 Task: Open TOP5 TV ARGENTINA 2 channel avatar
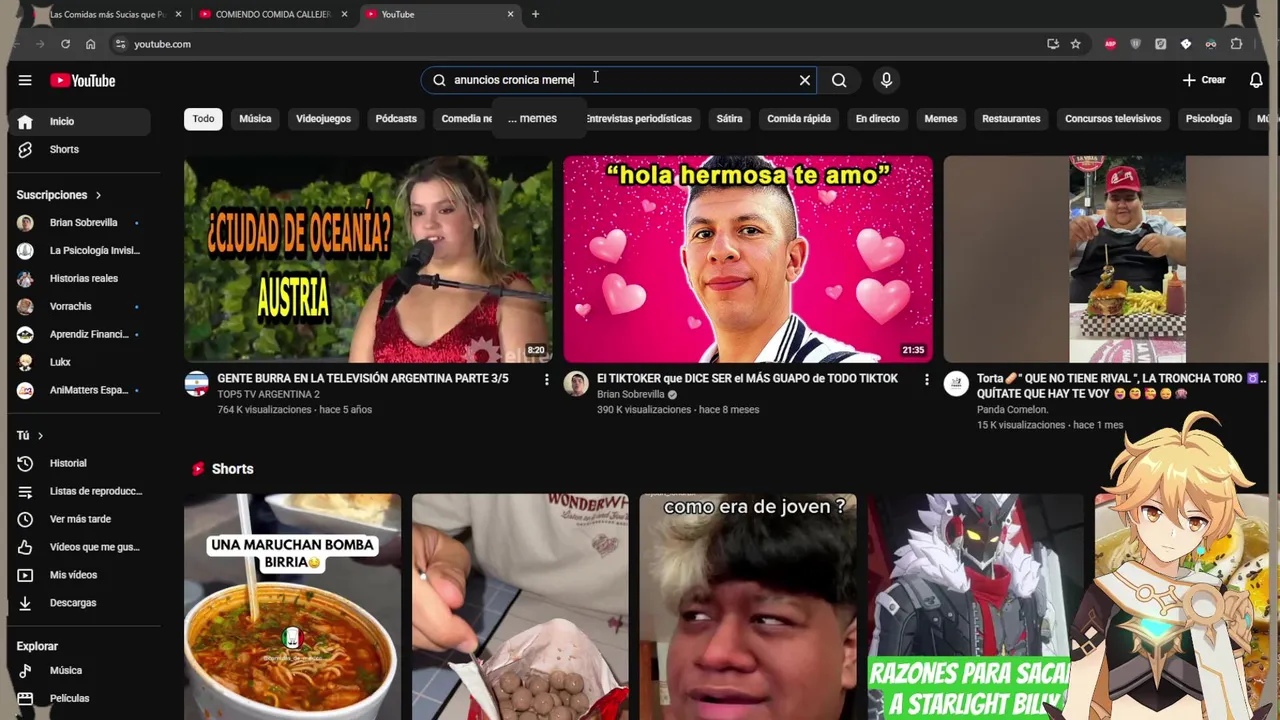pos(197,384)
